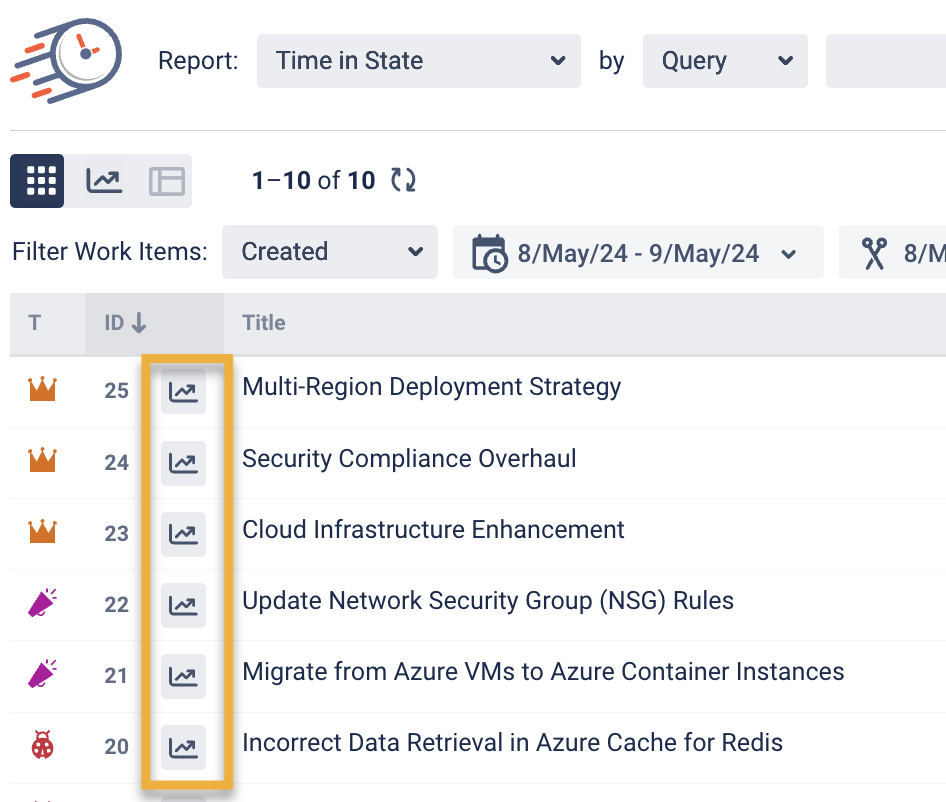
Task: Switch to pivot table view
Action: (167, 181)
